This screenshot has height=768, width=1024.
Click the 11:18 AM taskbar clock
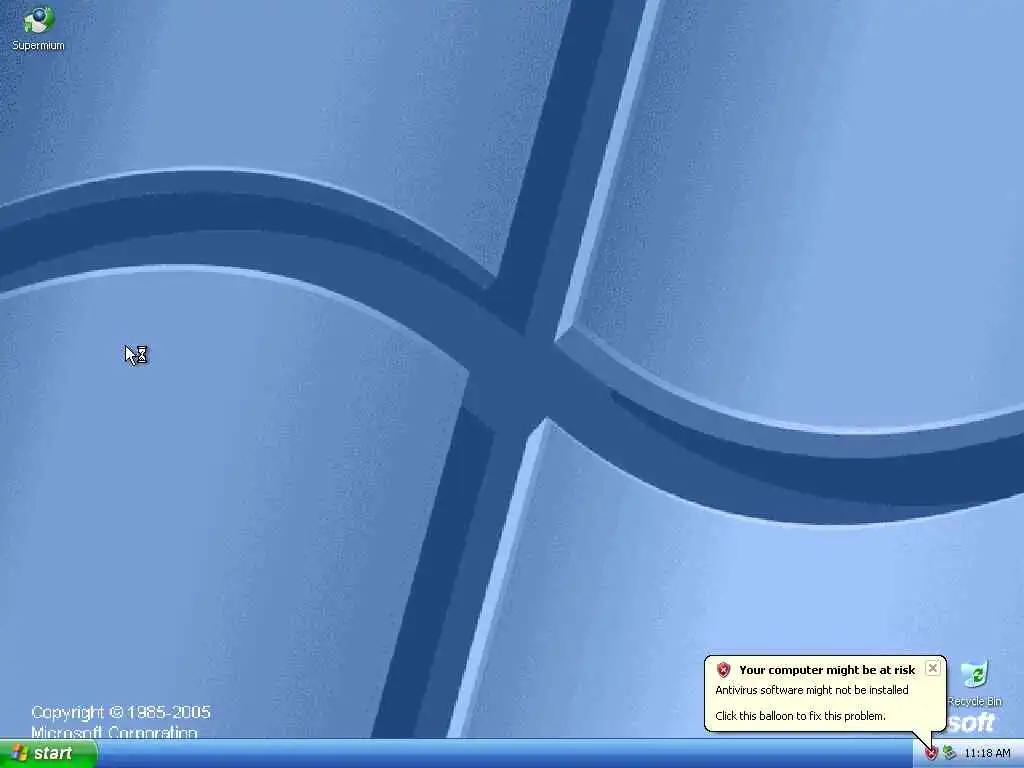tap(987, 754)
